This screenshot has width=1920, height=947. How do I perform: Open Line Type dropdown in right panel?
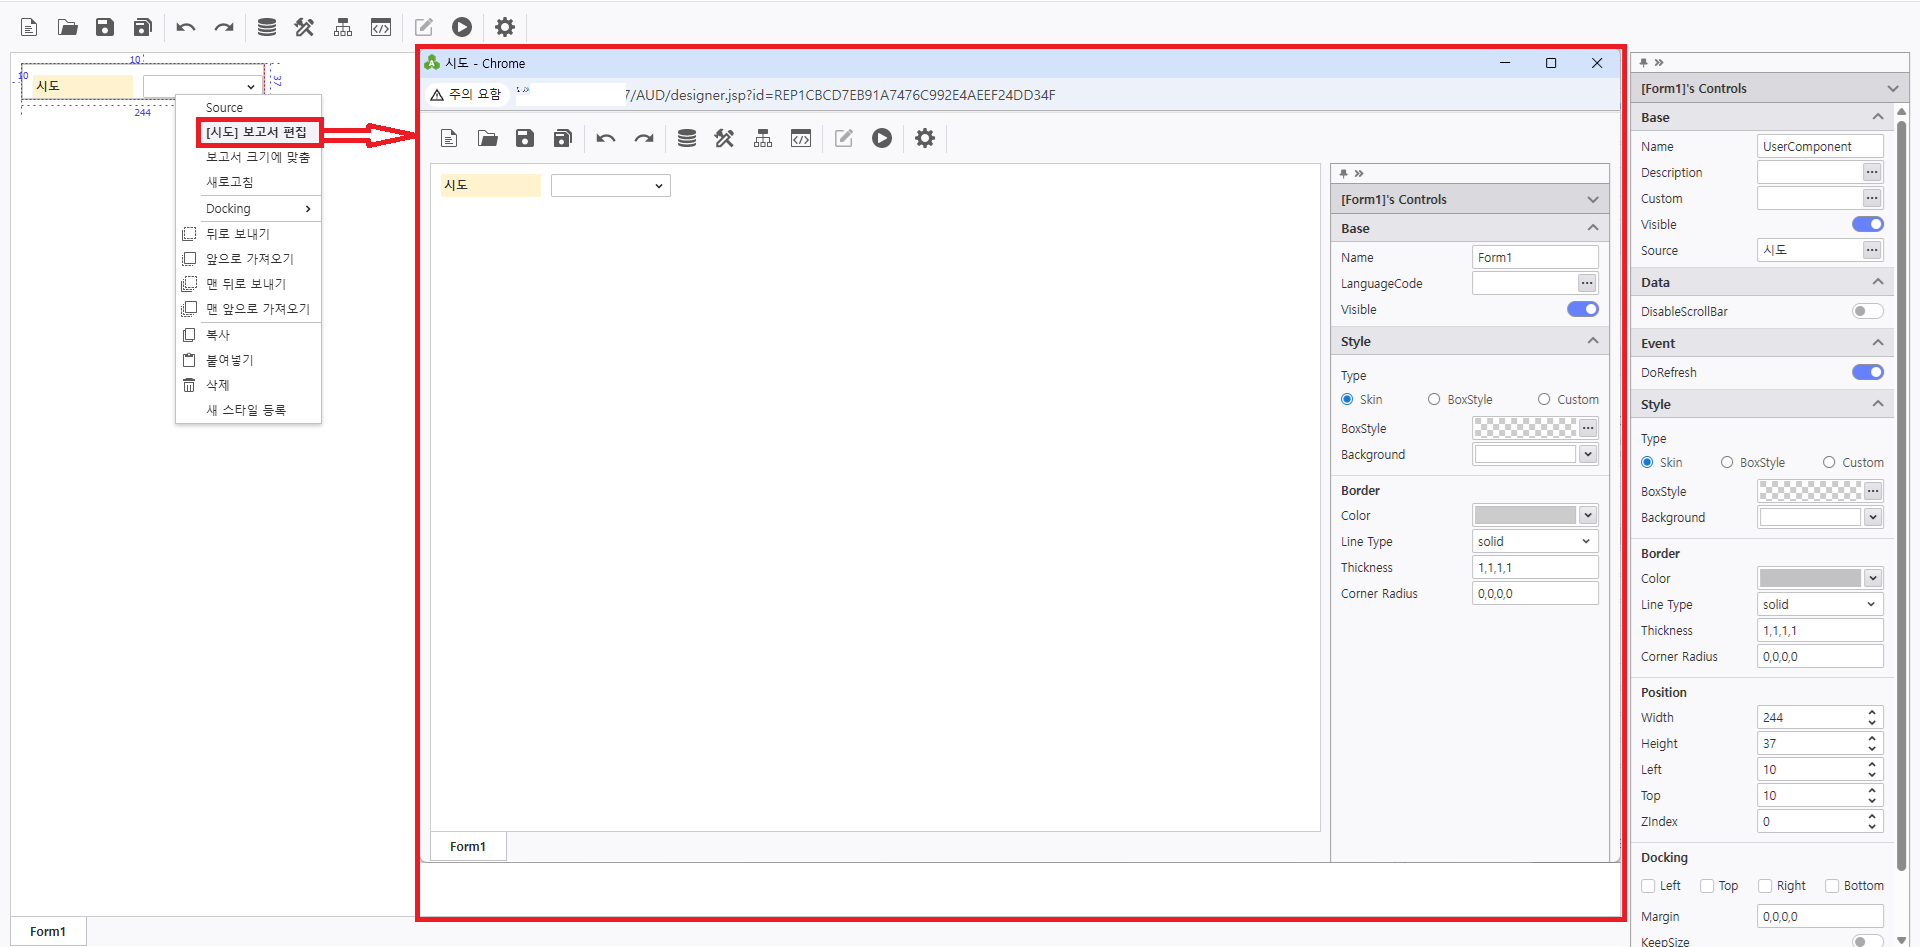[1820, 604]
